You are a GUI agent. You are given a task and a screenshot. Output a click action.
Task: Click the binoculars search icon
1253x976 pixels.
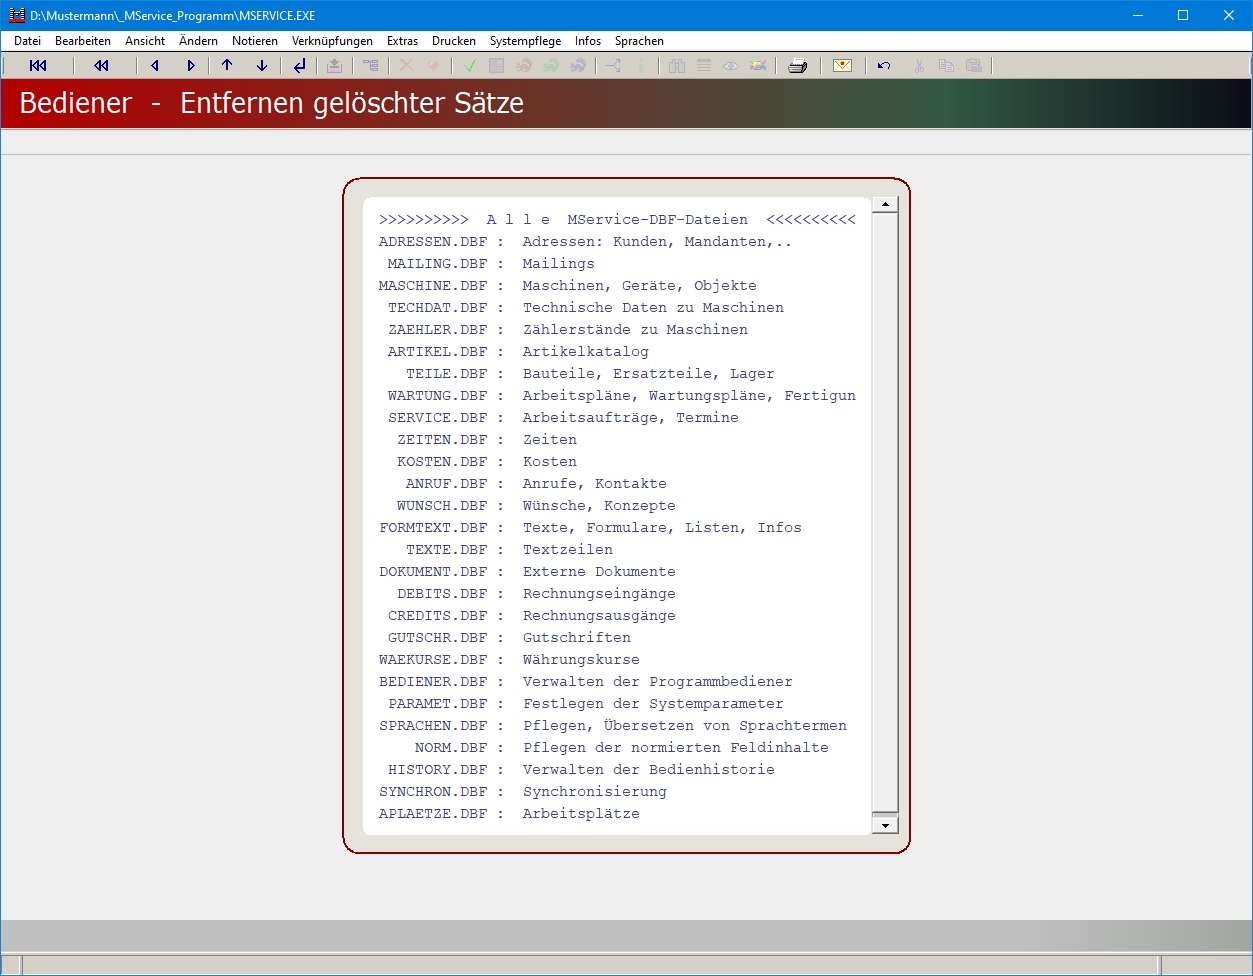677,66
